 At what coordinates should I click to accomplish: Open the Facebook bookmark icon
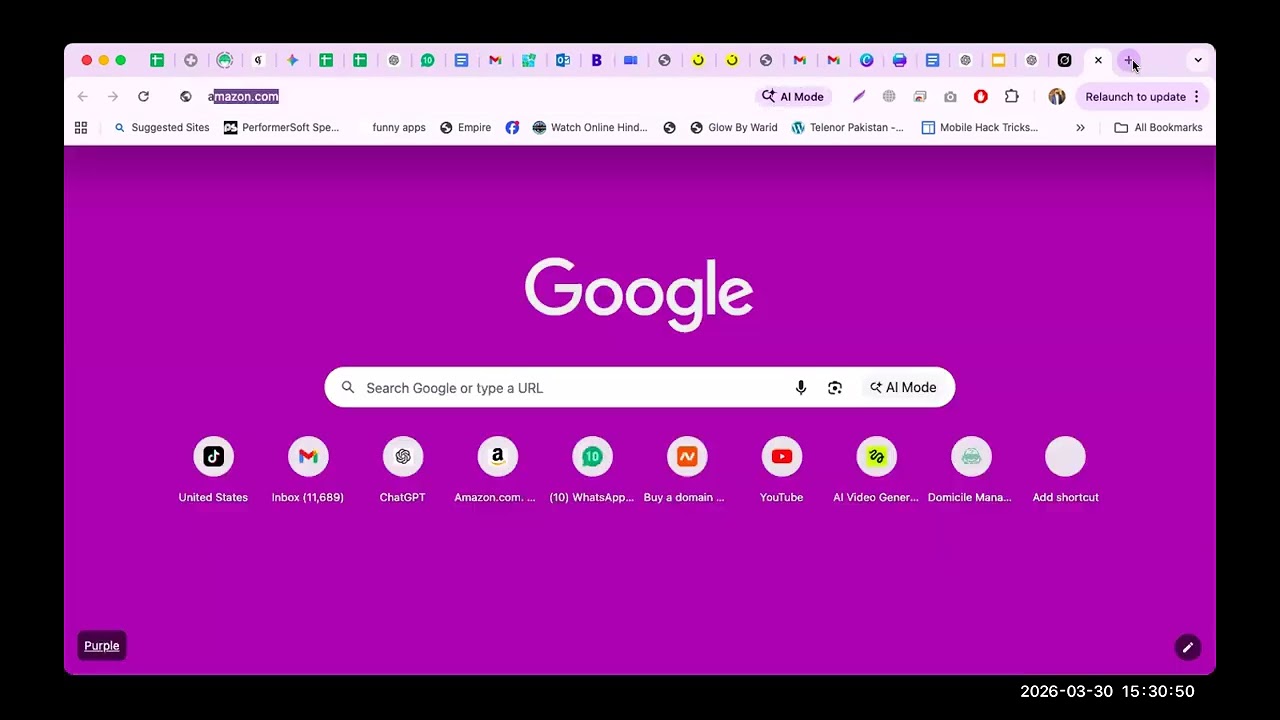(x=512, y=128)
